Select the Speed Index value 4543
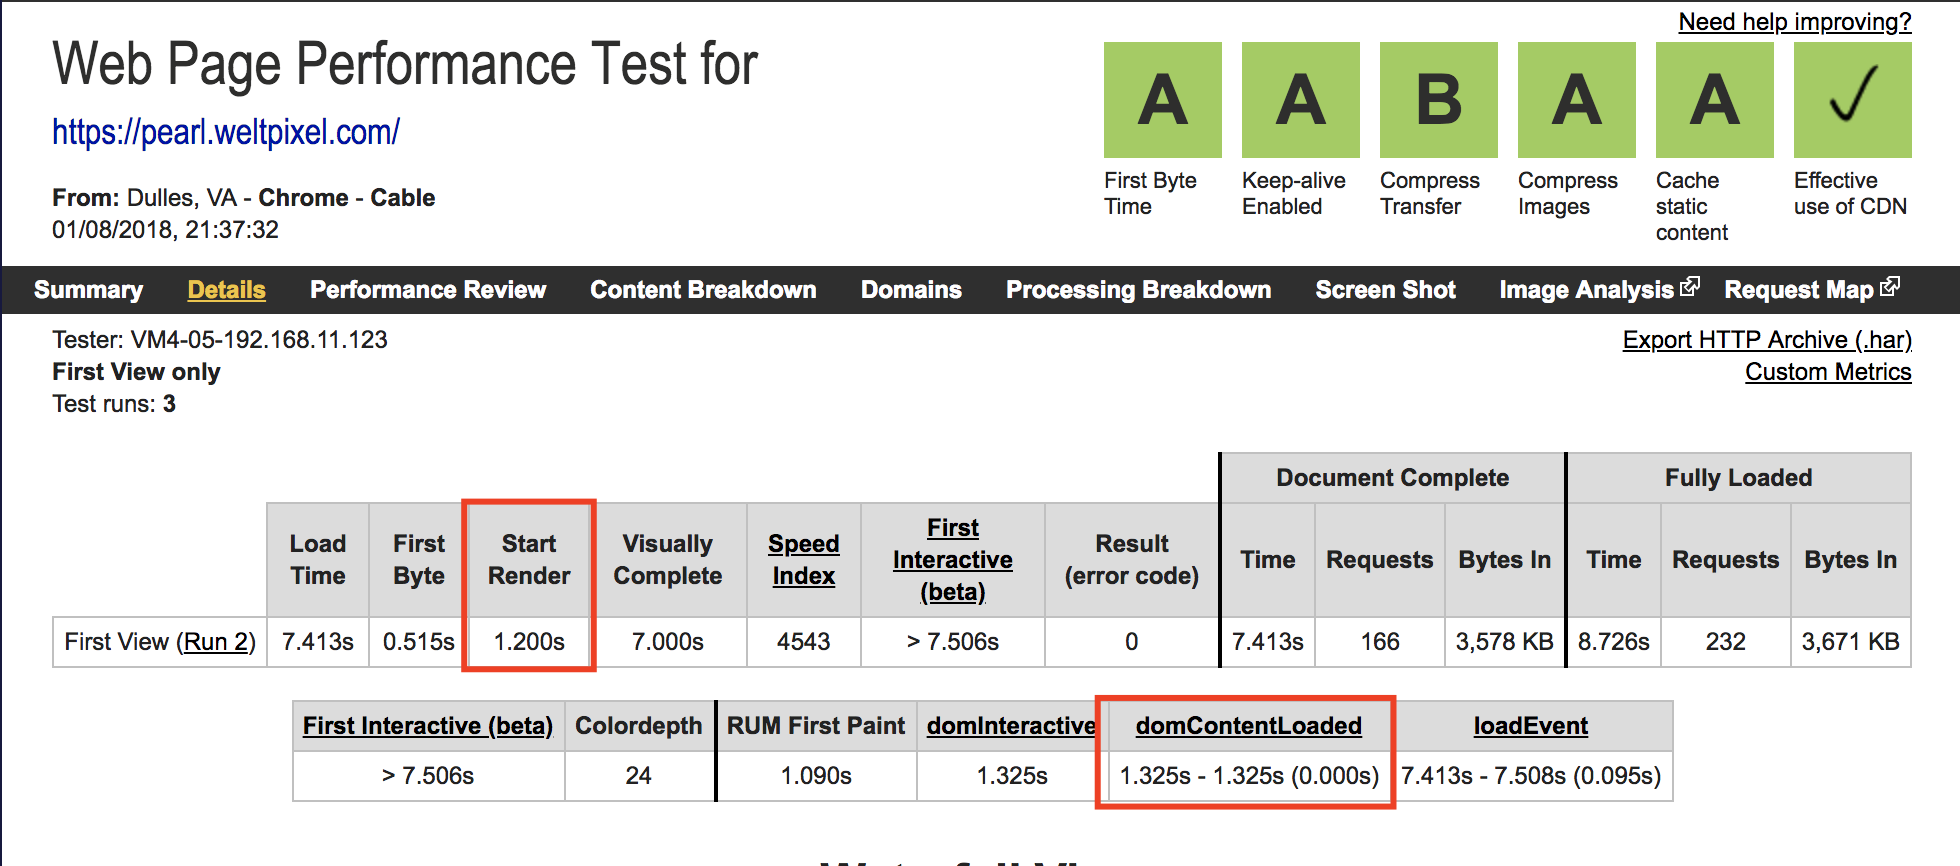Viewport: 1960px width, 866px height. click(803, 642)
